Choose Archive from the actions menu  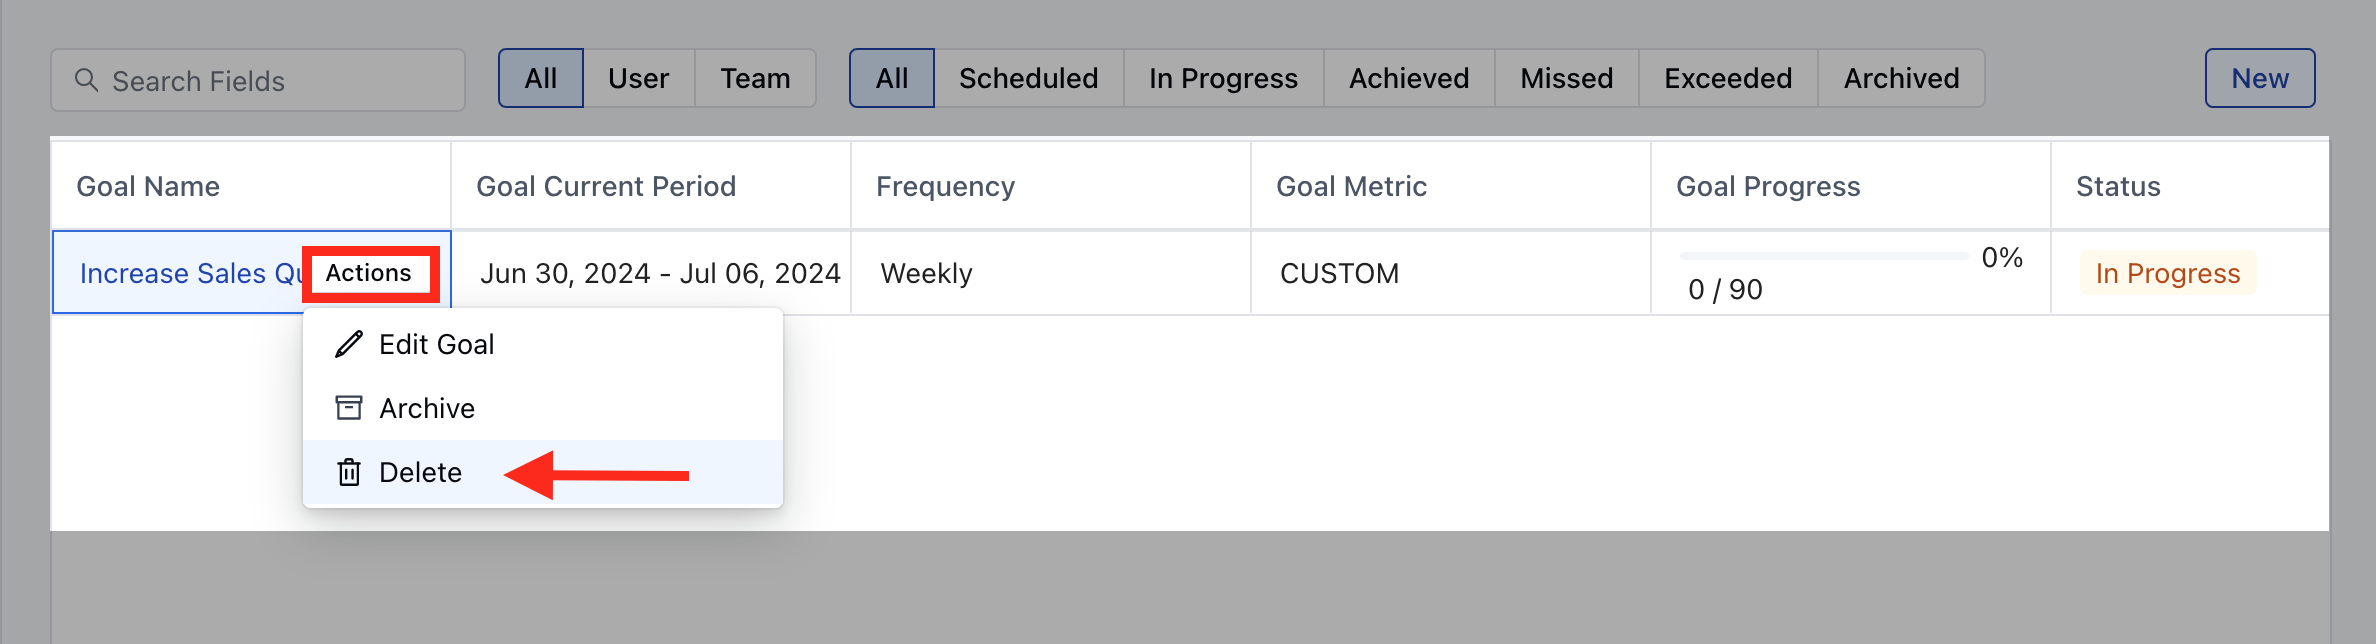(x=543, y=408)
